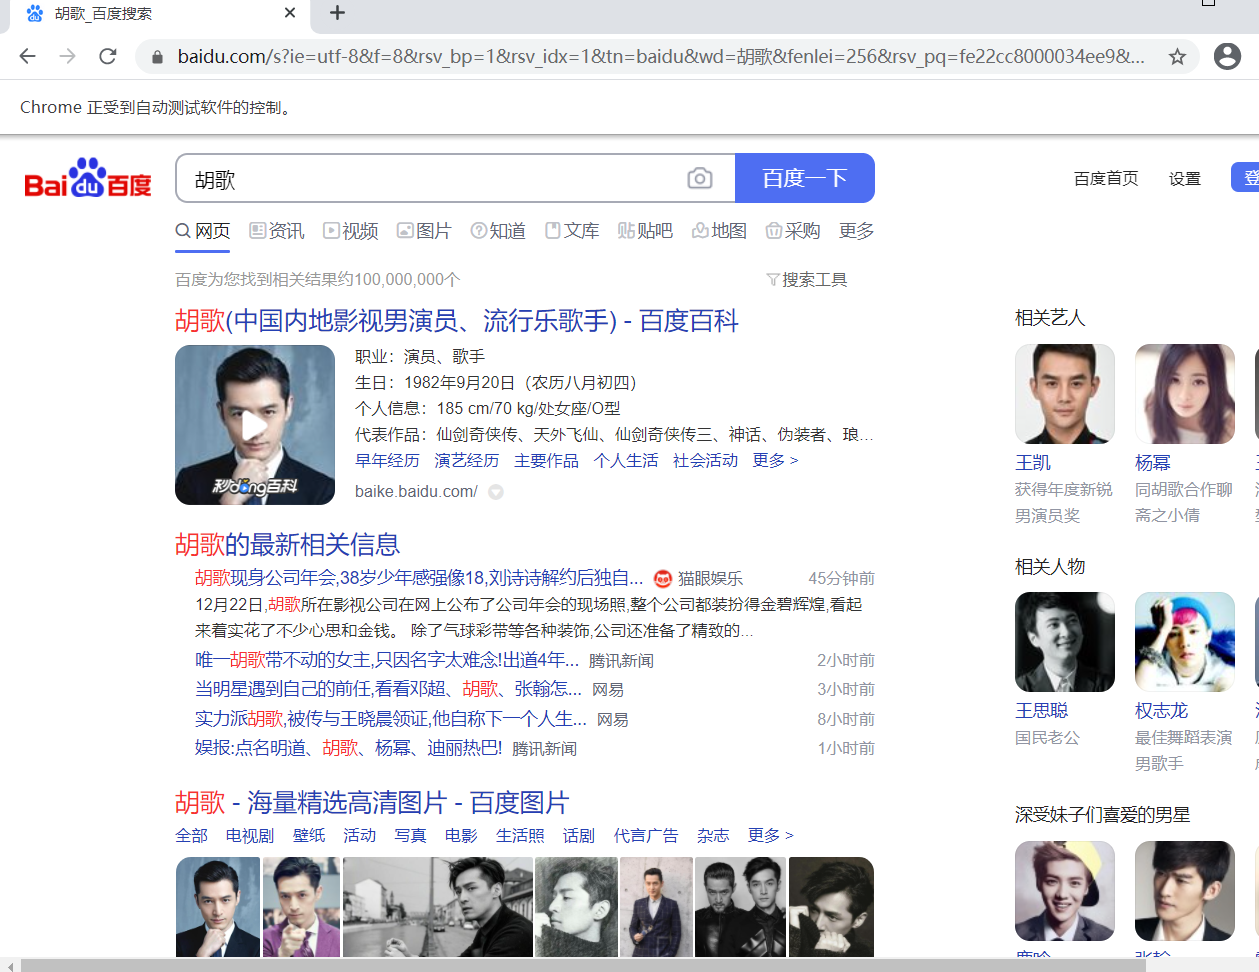1259x972 pixels.
Task: Open news 胡歌现身公司年会 headline
Action: click(x=419, y=578)
